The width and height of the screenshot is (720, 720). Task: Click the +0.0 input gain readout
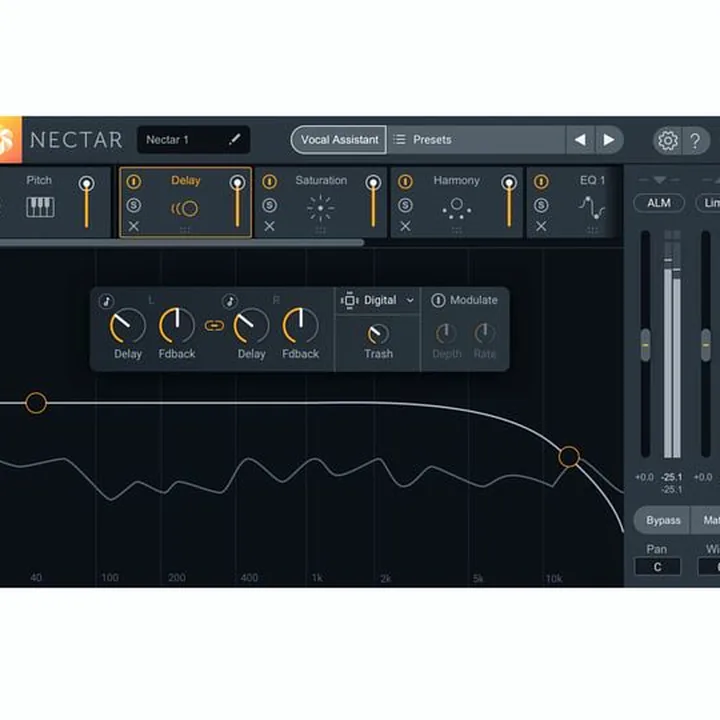click(644, 477)
